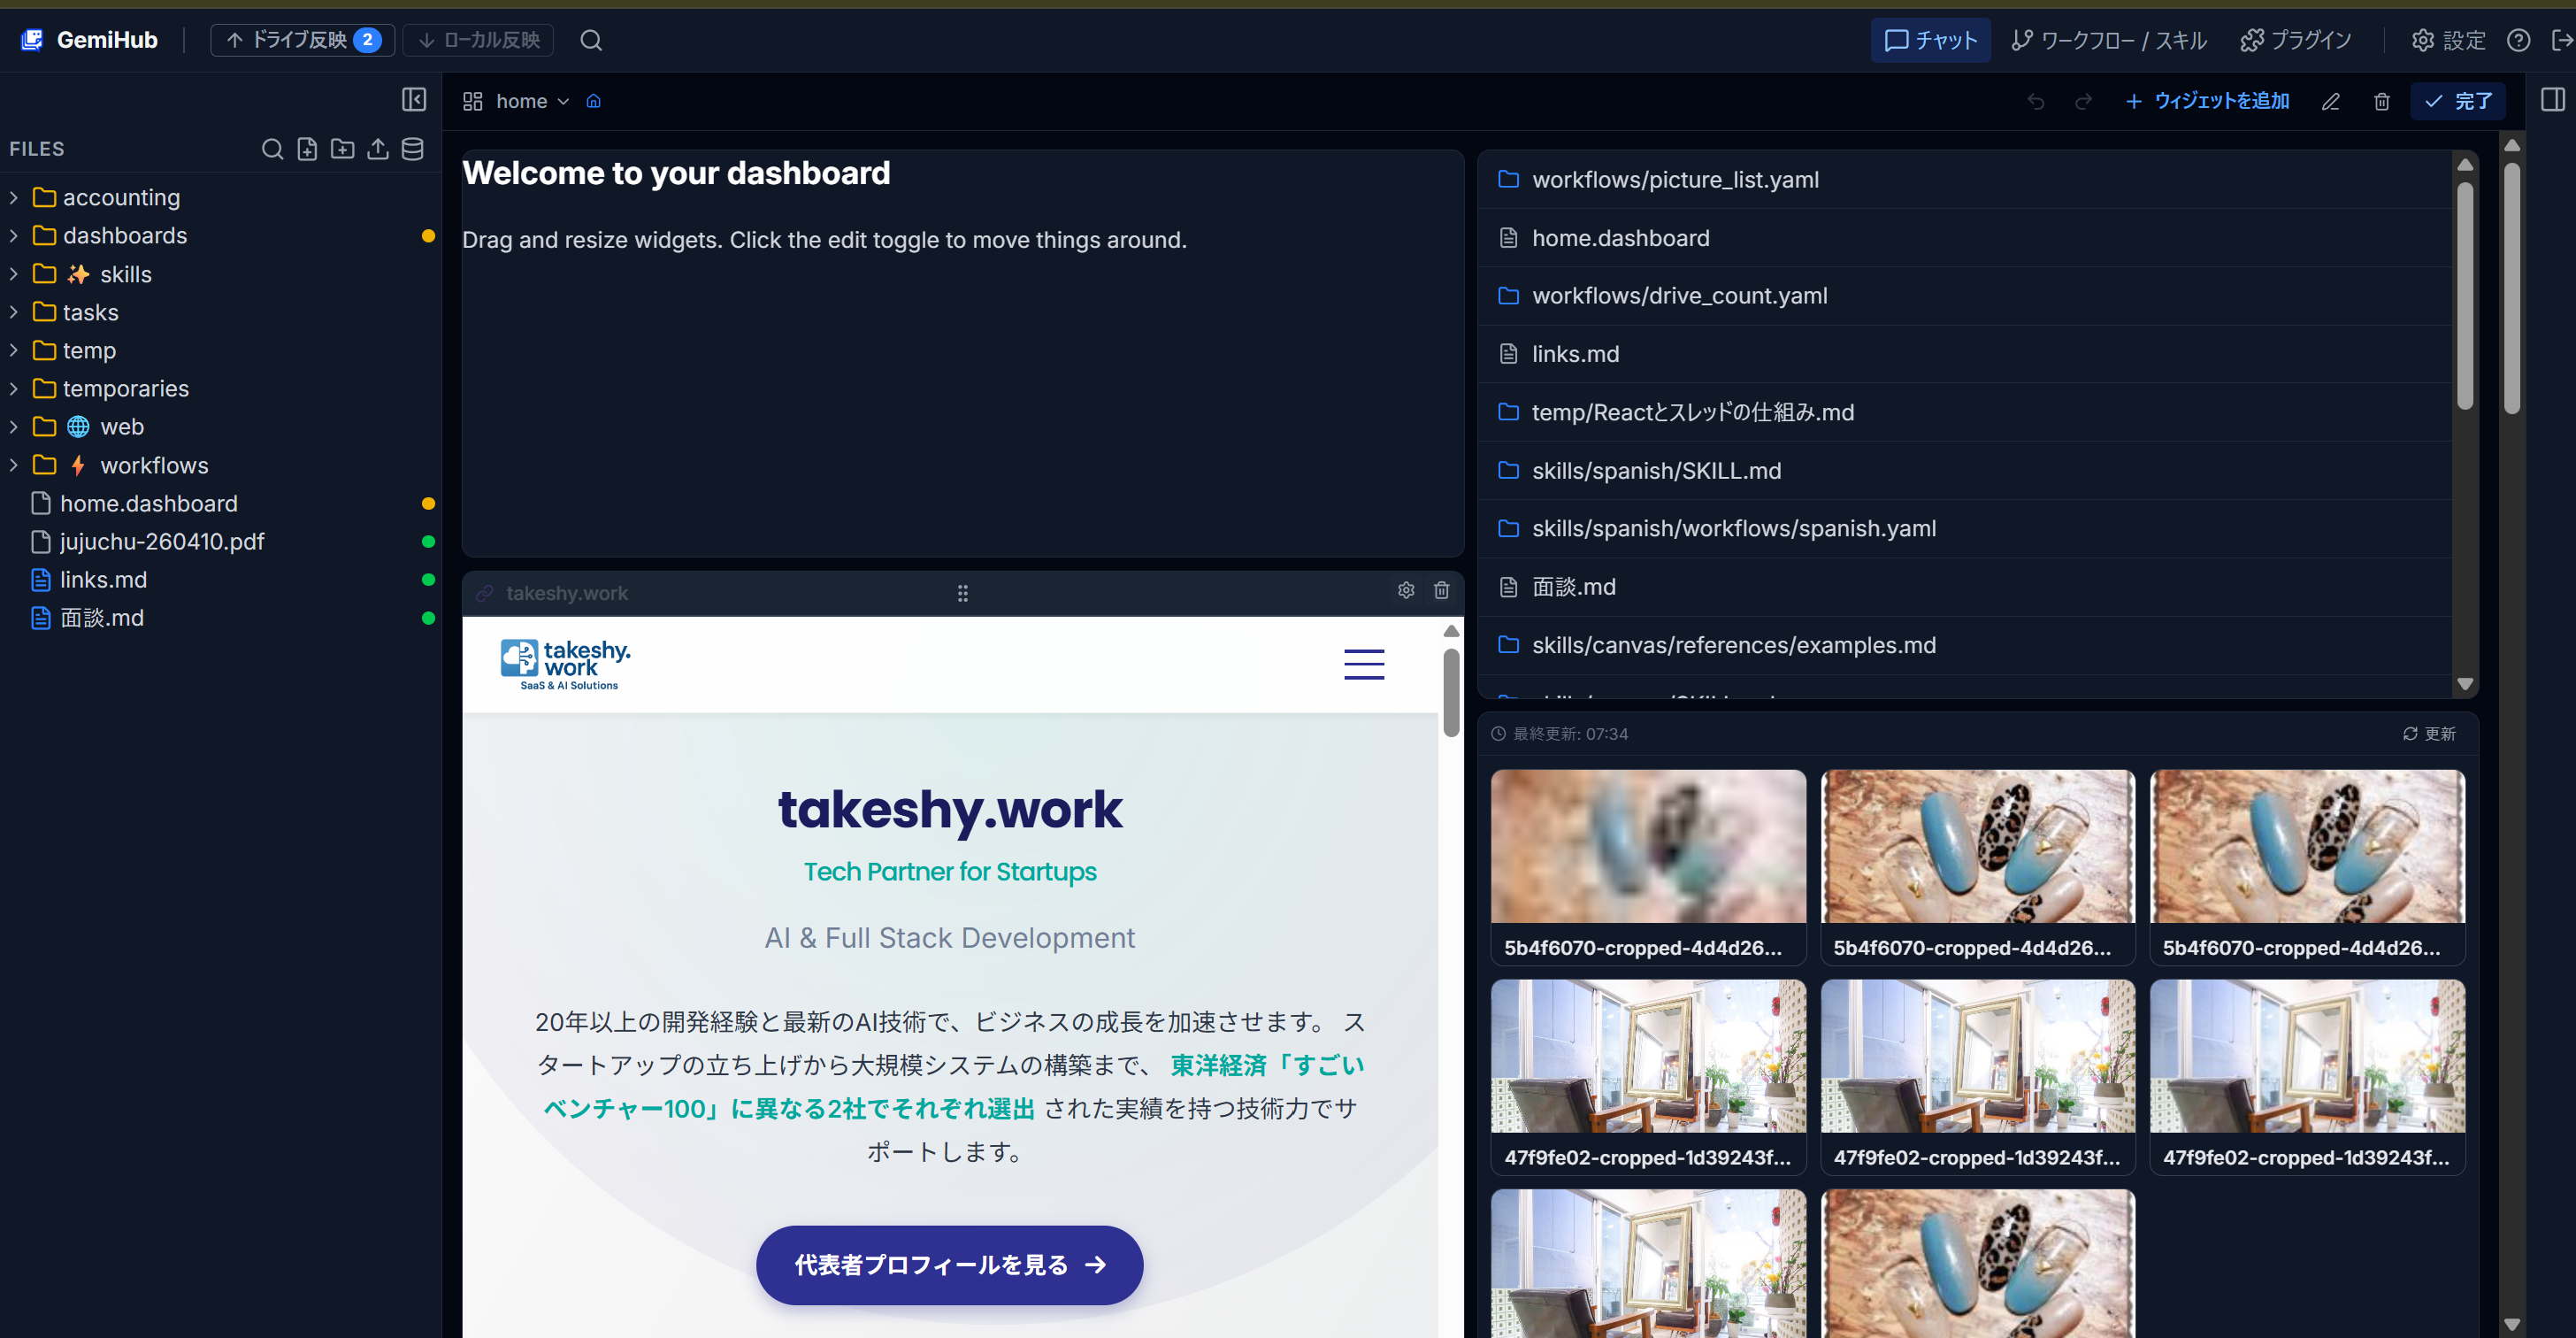Click the recent files list scrollbar

coord(2465,295)
